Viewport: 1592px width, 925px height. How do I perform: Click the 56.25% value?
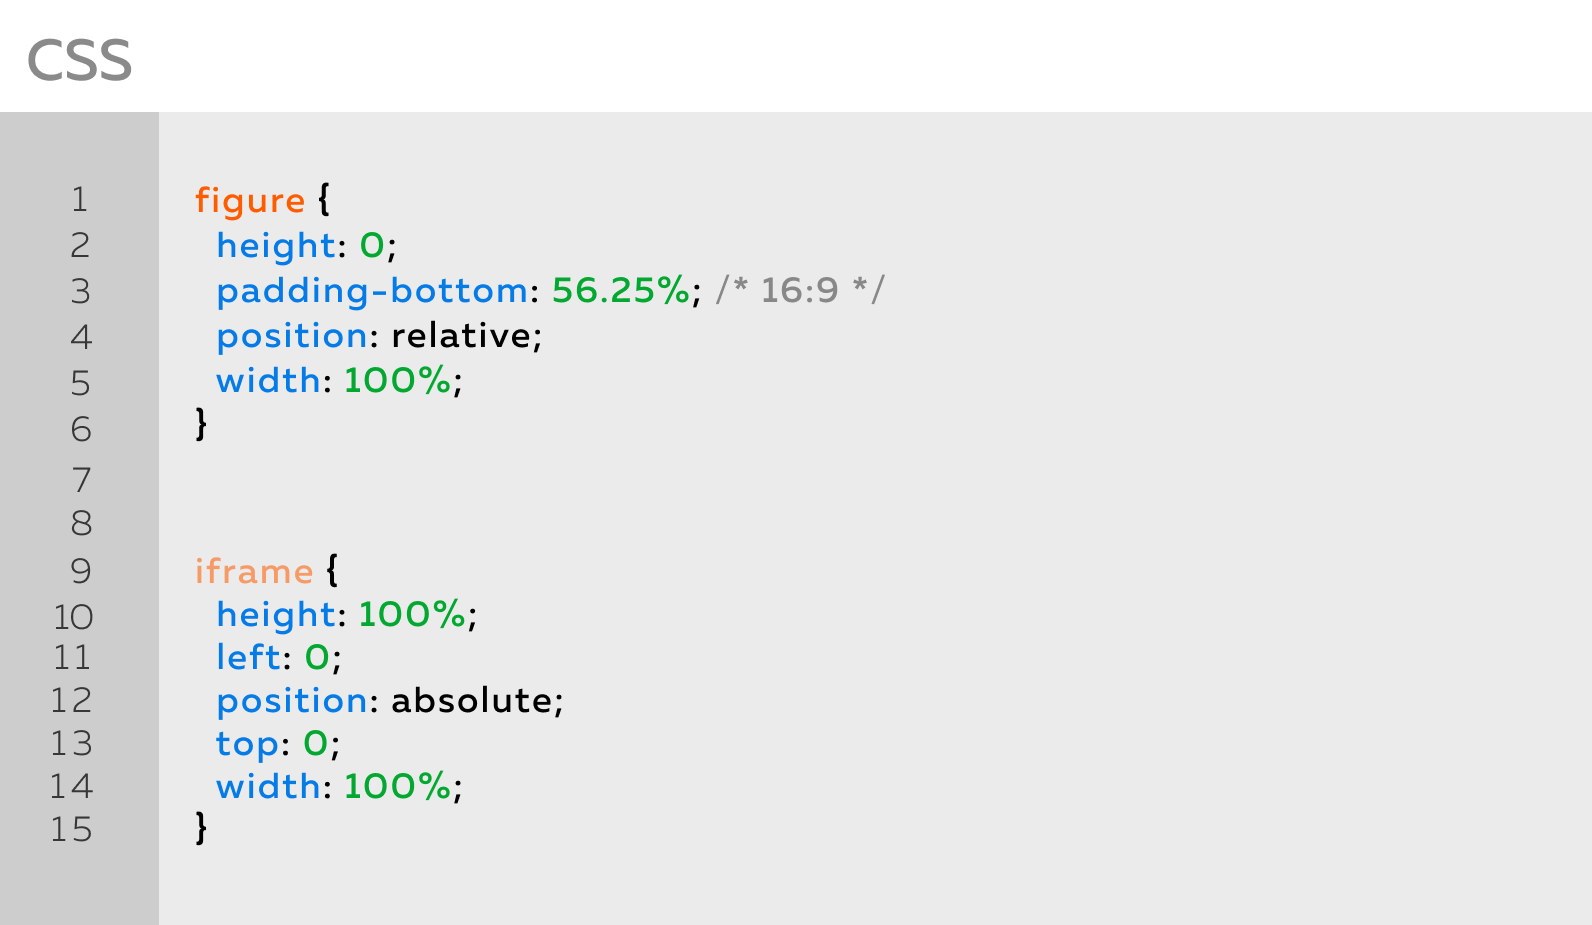620,290
